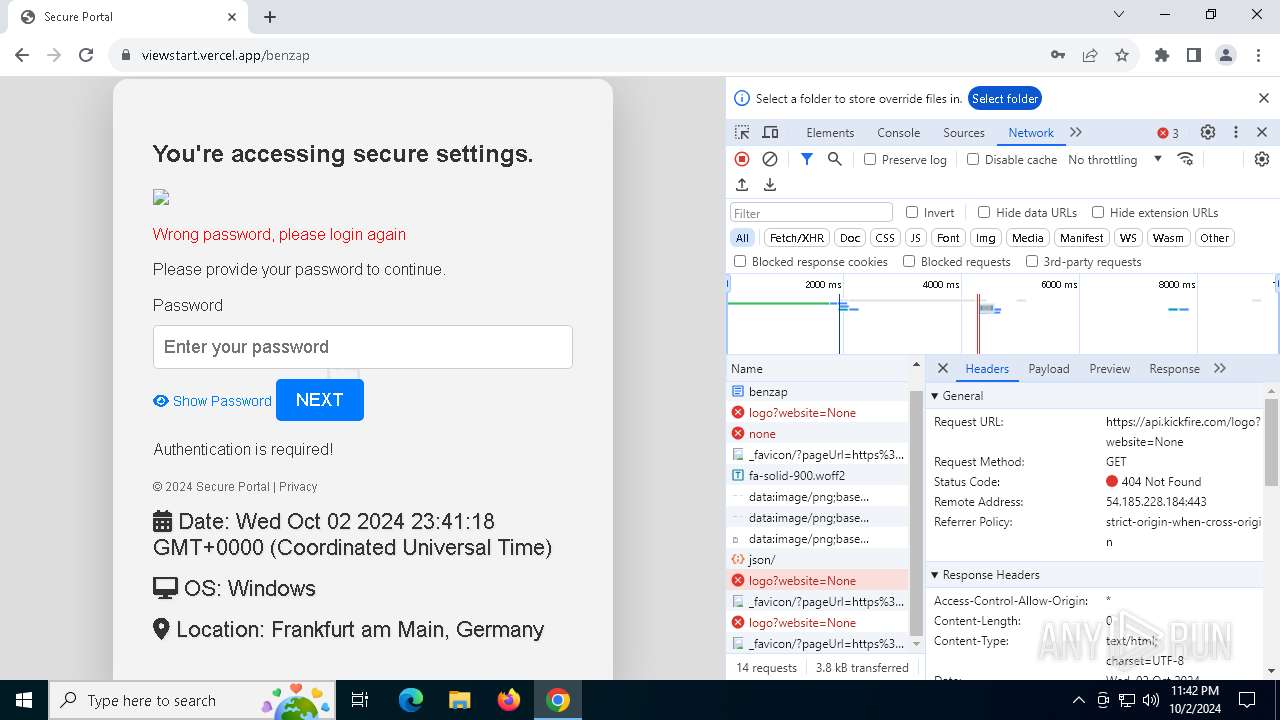Import HAR file with upload icon
The image size is (1280, 720).
point(742,185)
